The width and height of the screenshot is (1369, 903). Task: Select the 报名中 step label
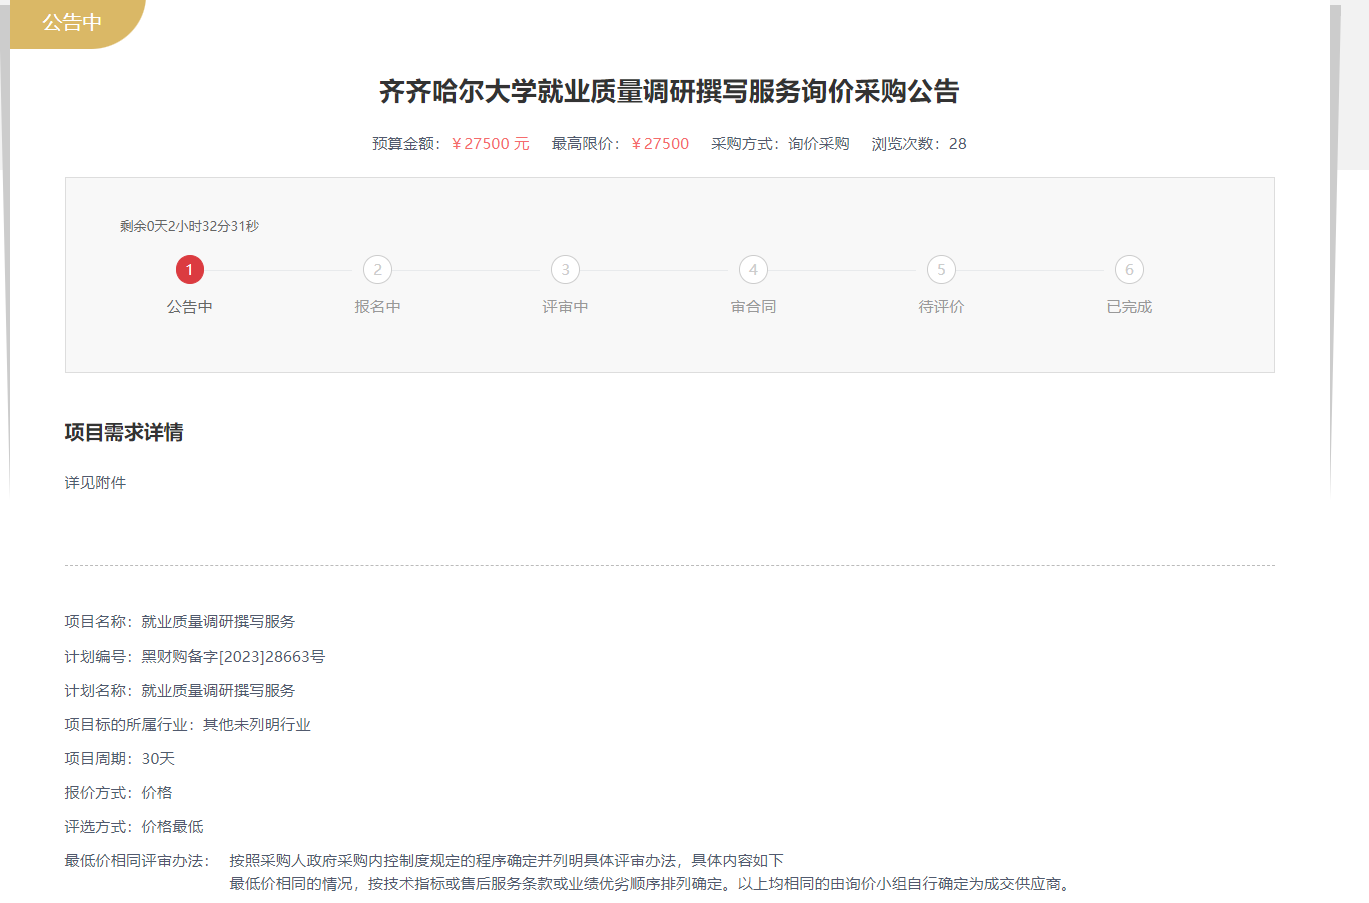tap(377, 307)
